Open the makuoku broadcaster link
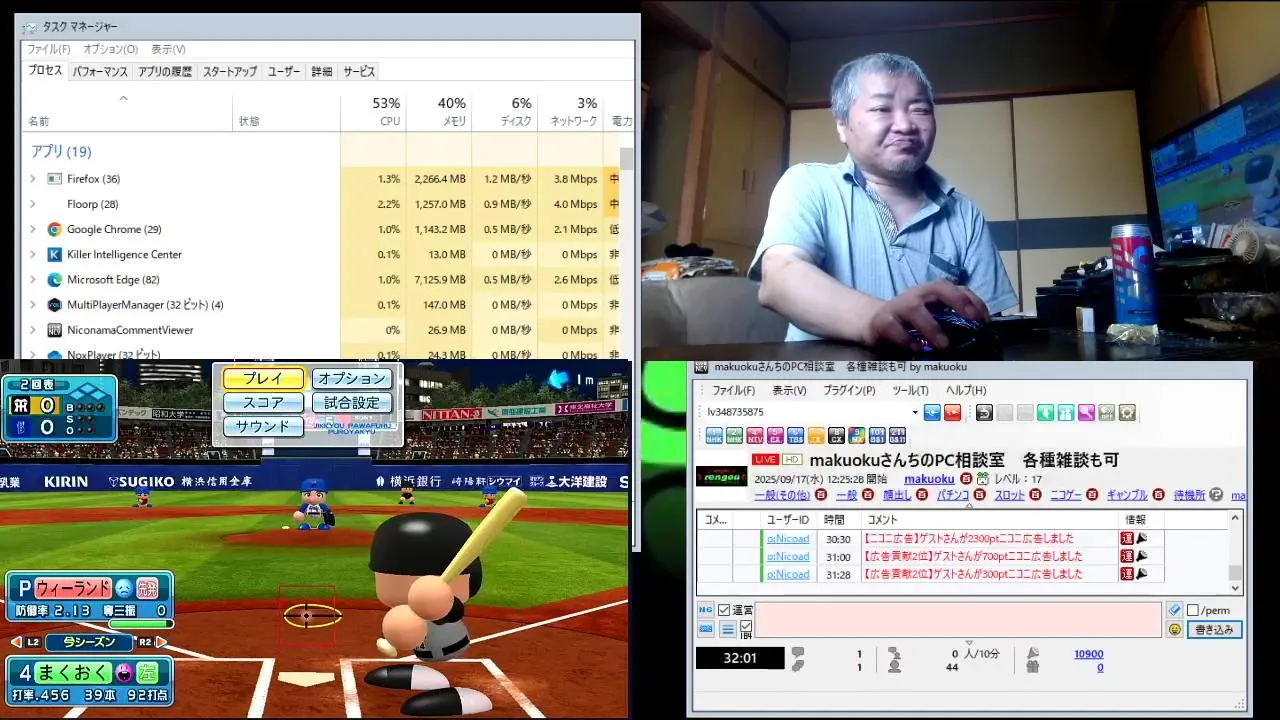This screenshot has height=720, width=1280. tap(929, 479)
